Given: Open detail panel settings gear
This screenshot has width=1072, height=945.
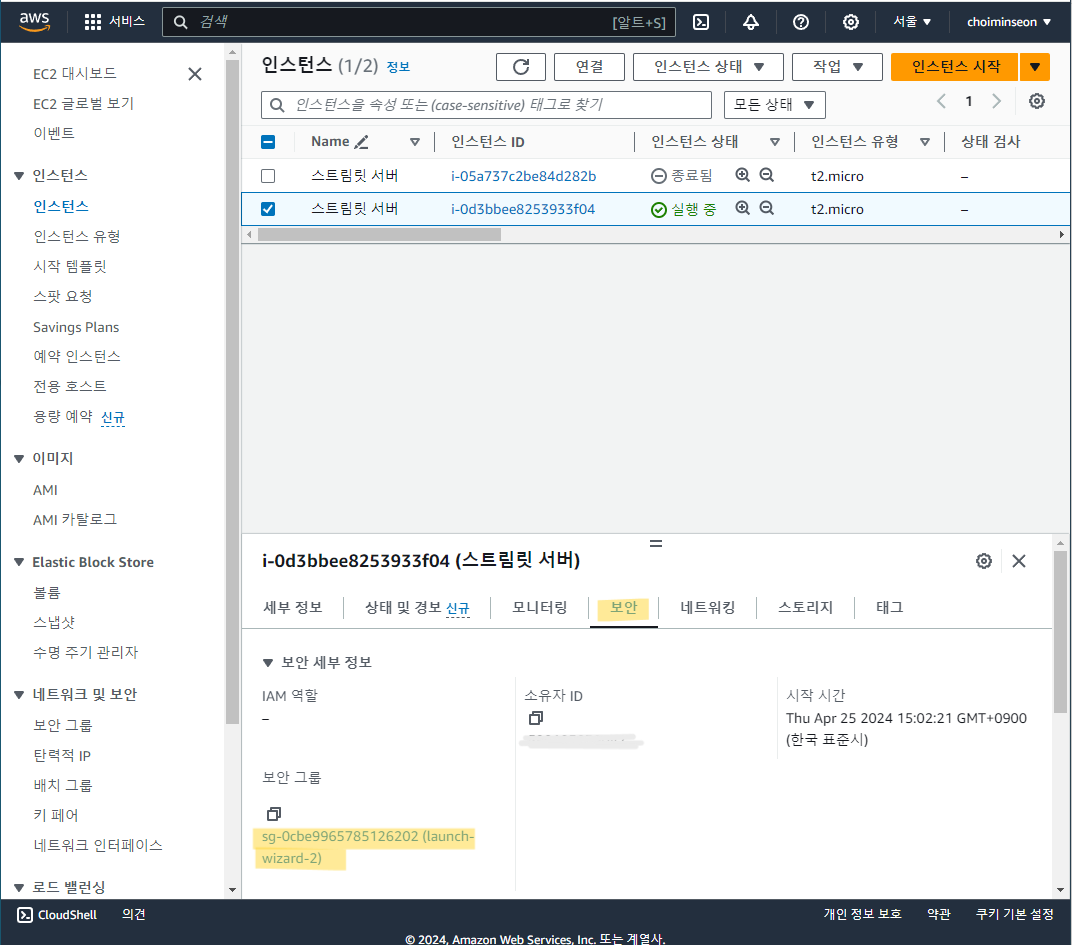Looking at the screenshot, I should click(x=984, y=561).
